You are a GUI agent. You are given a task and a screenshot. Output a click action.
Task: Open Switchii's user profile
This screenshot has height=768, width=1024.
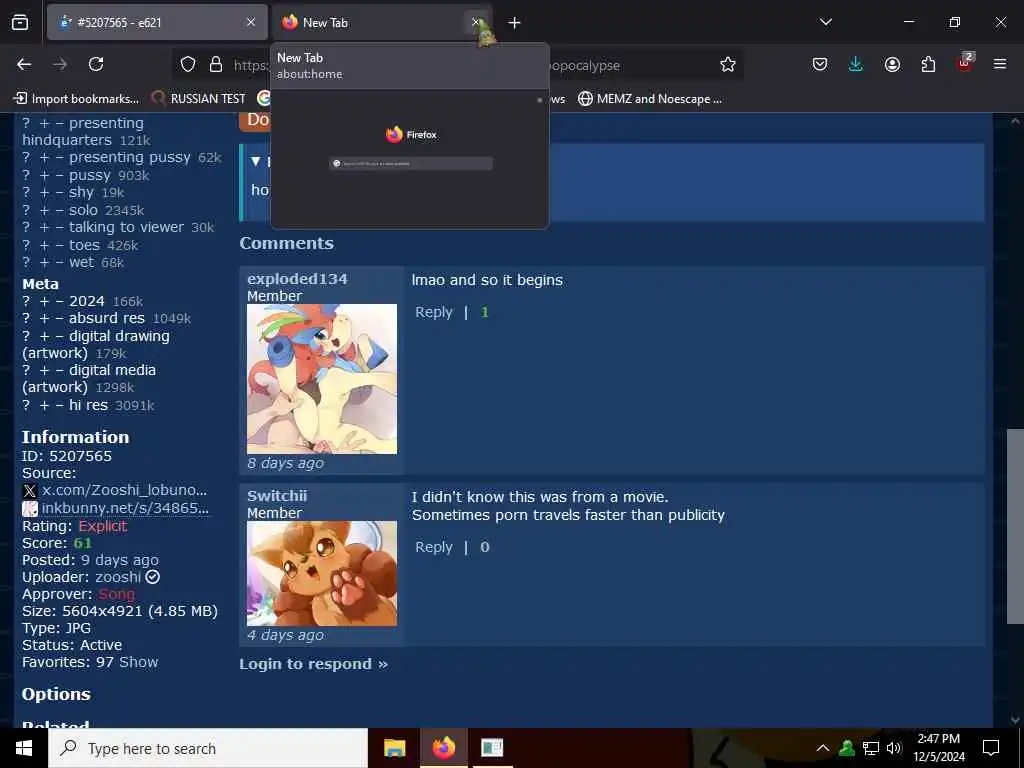(x=277, y=496)
